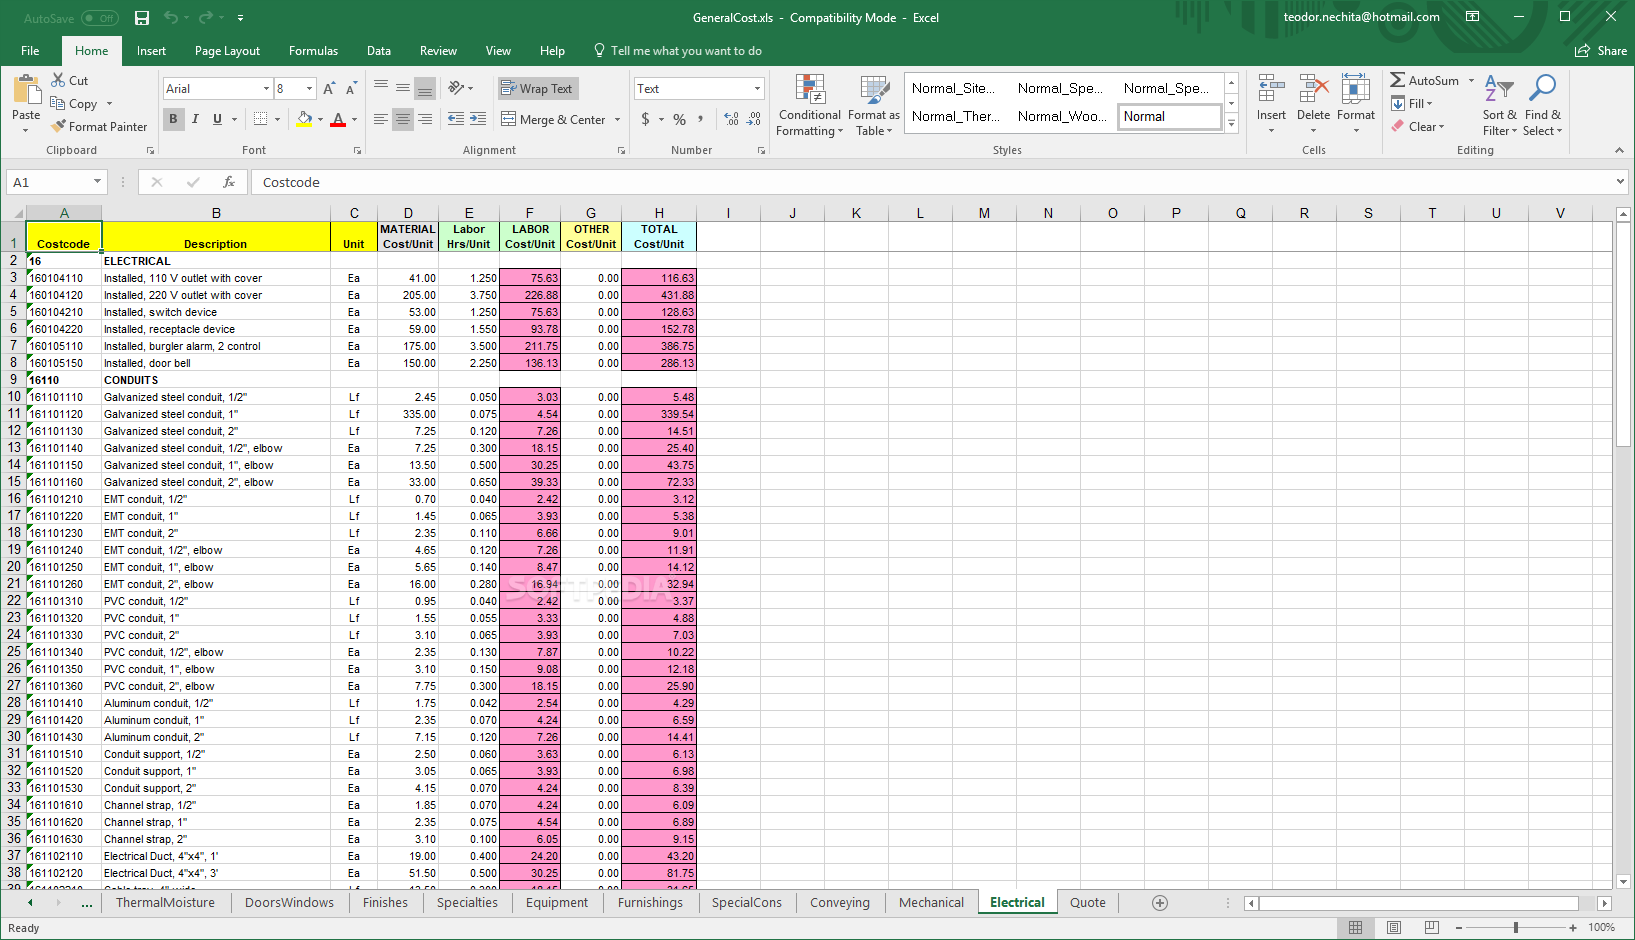Toggle Underline formatting
This screenshot has width=1635, height=940.
[x=217, y=119]
